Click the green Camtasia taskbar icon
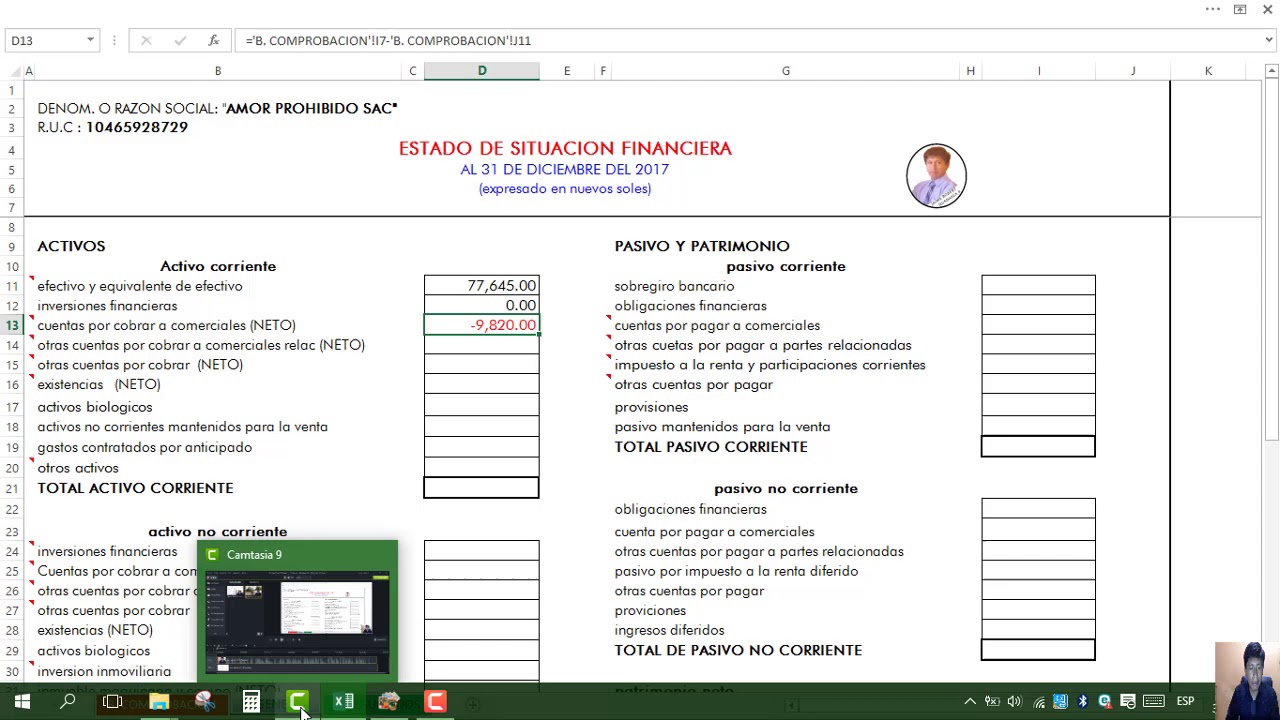Viewport: 1280px width, 720px height. [297, 702]
